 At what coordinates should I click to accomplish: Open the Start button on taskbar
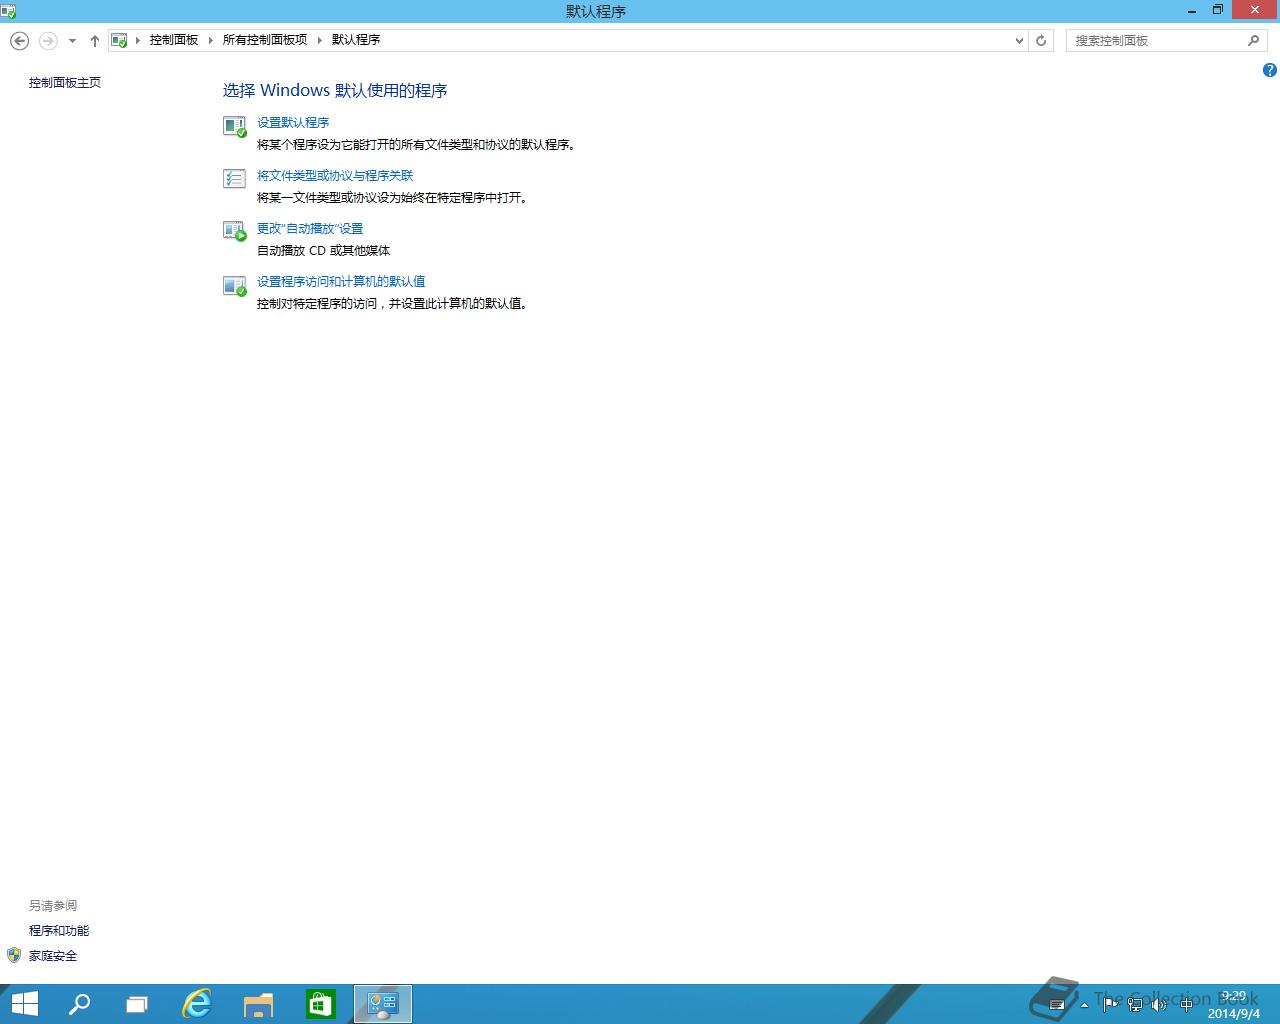click(x=24, y=1004)
